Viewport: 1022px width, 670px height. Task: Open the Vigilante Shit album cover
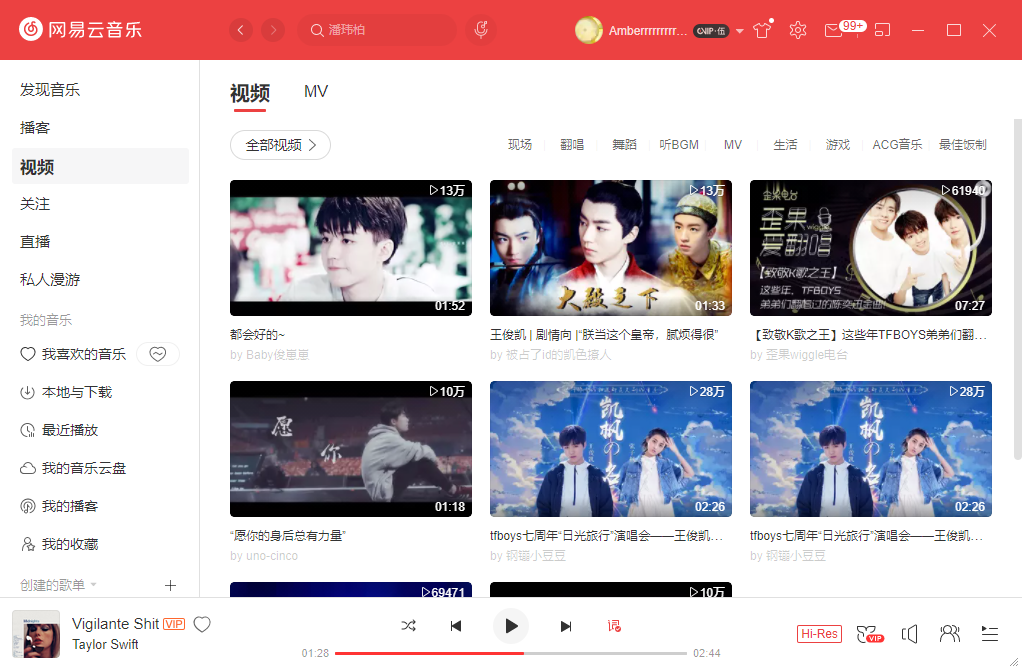pos(36,634)
